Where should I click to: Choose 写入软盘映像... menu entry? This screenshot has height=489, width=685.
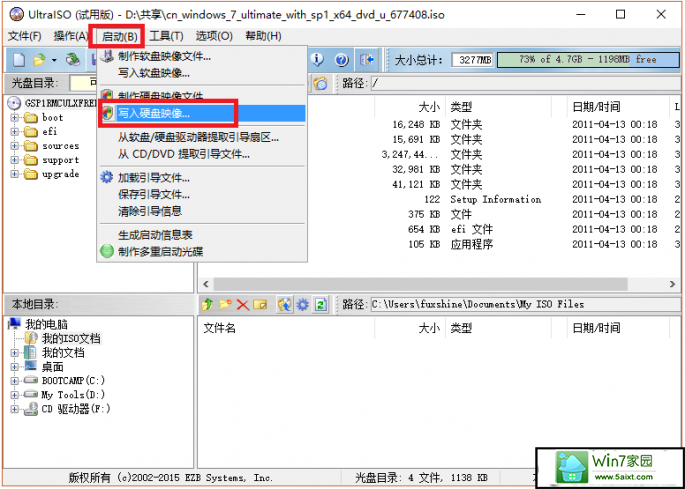click(x=202, y=73)
